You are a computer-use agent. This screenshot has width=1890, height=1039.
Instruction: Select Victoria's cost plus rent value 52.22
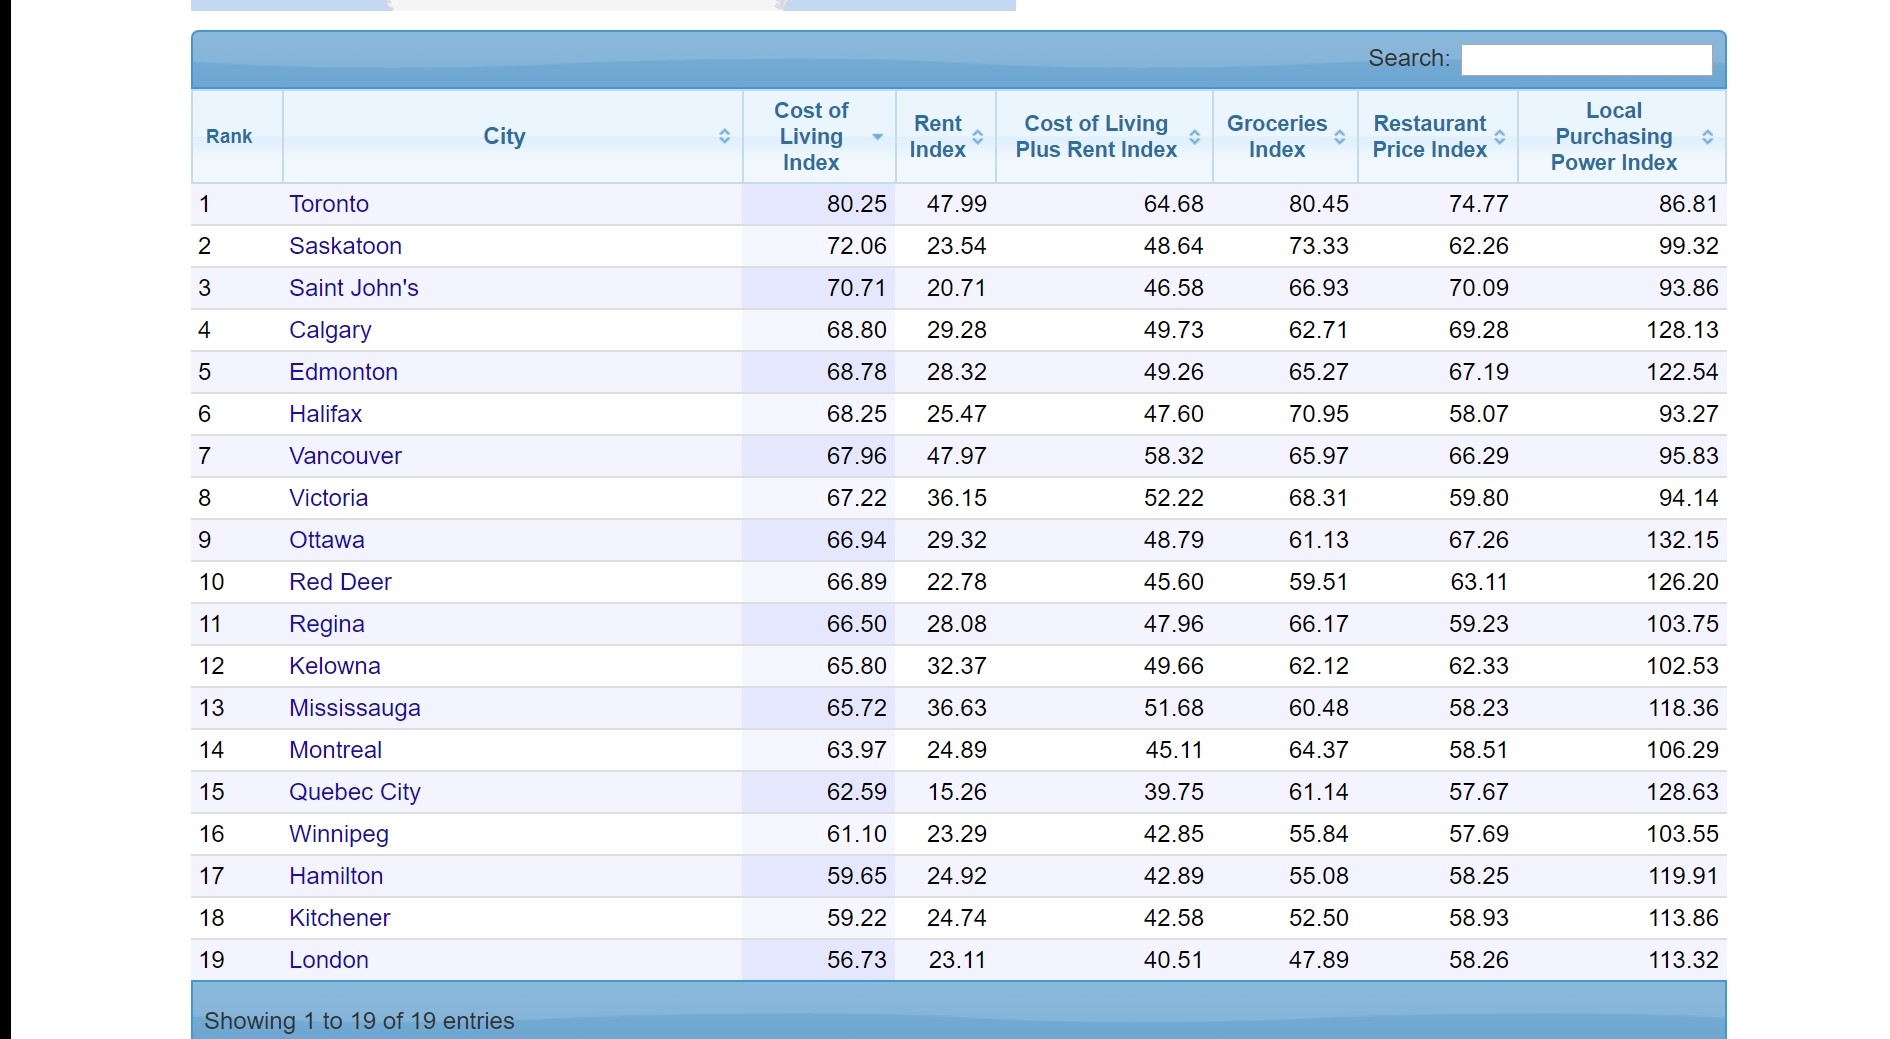1174,498
